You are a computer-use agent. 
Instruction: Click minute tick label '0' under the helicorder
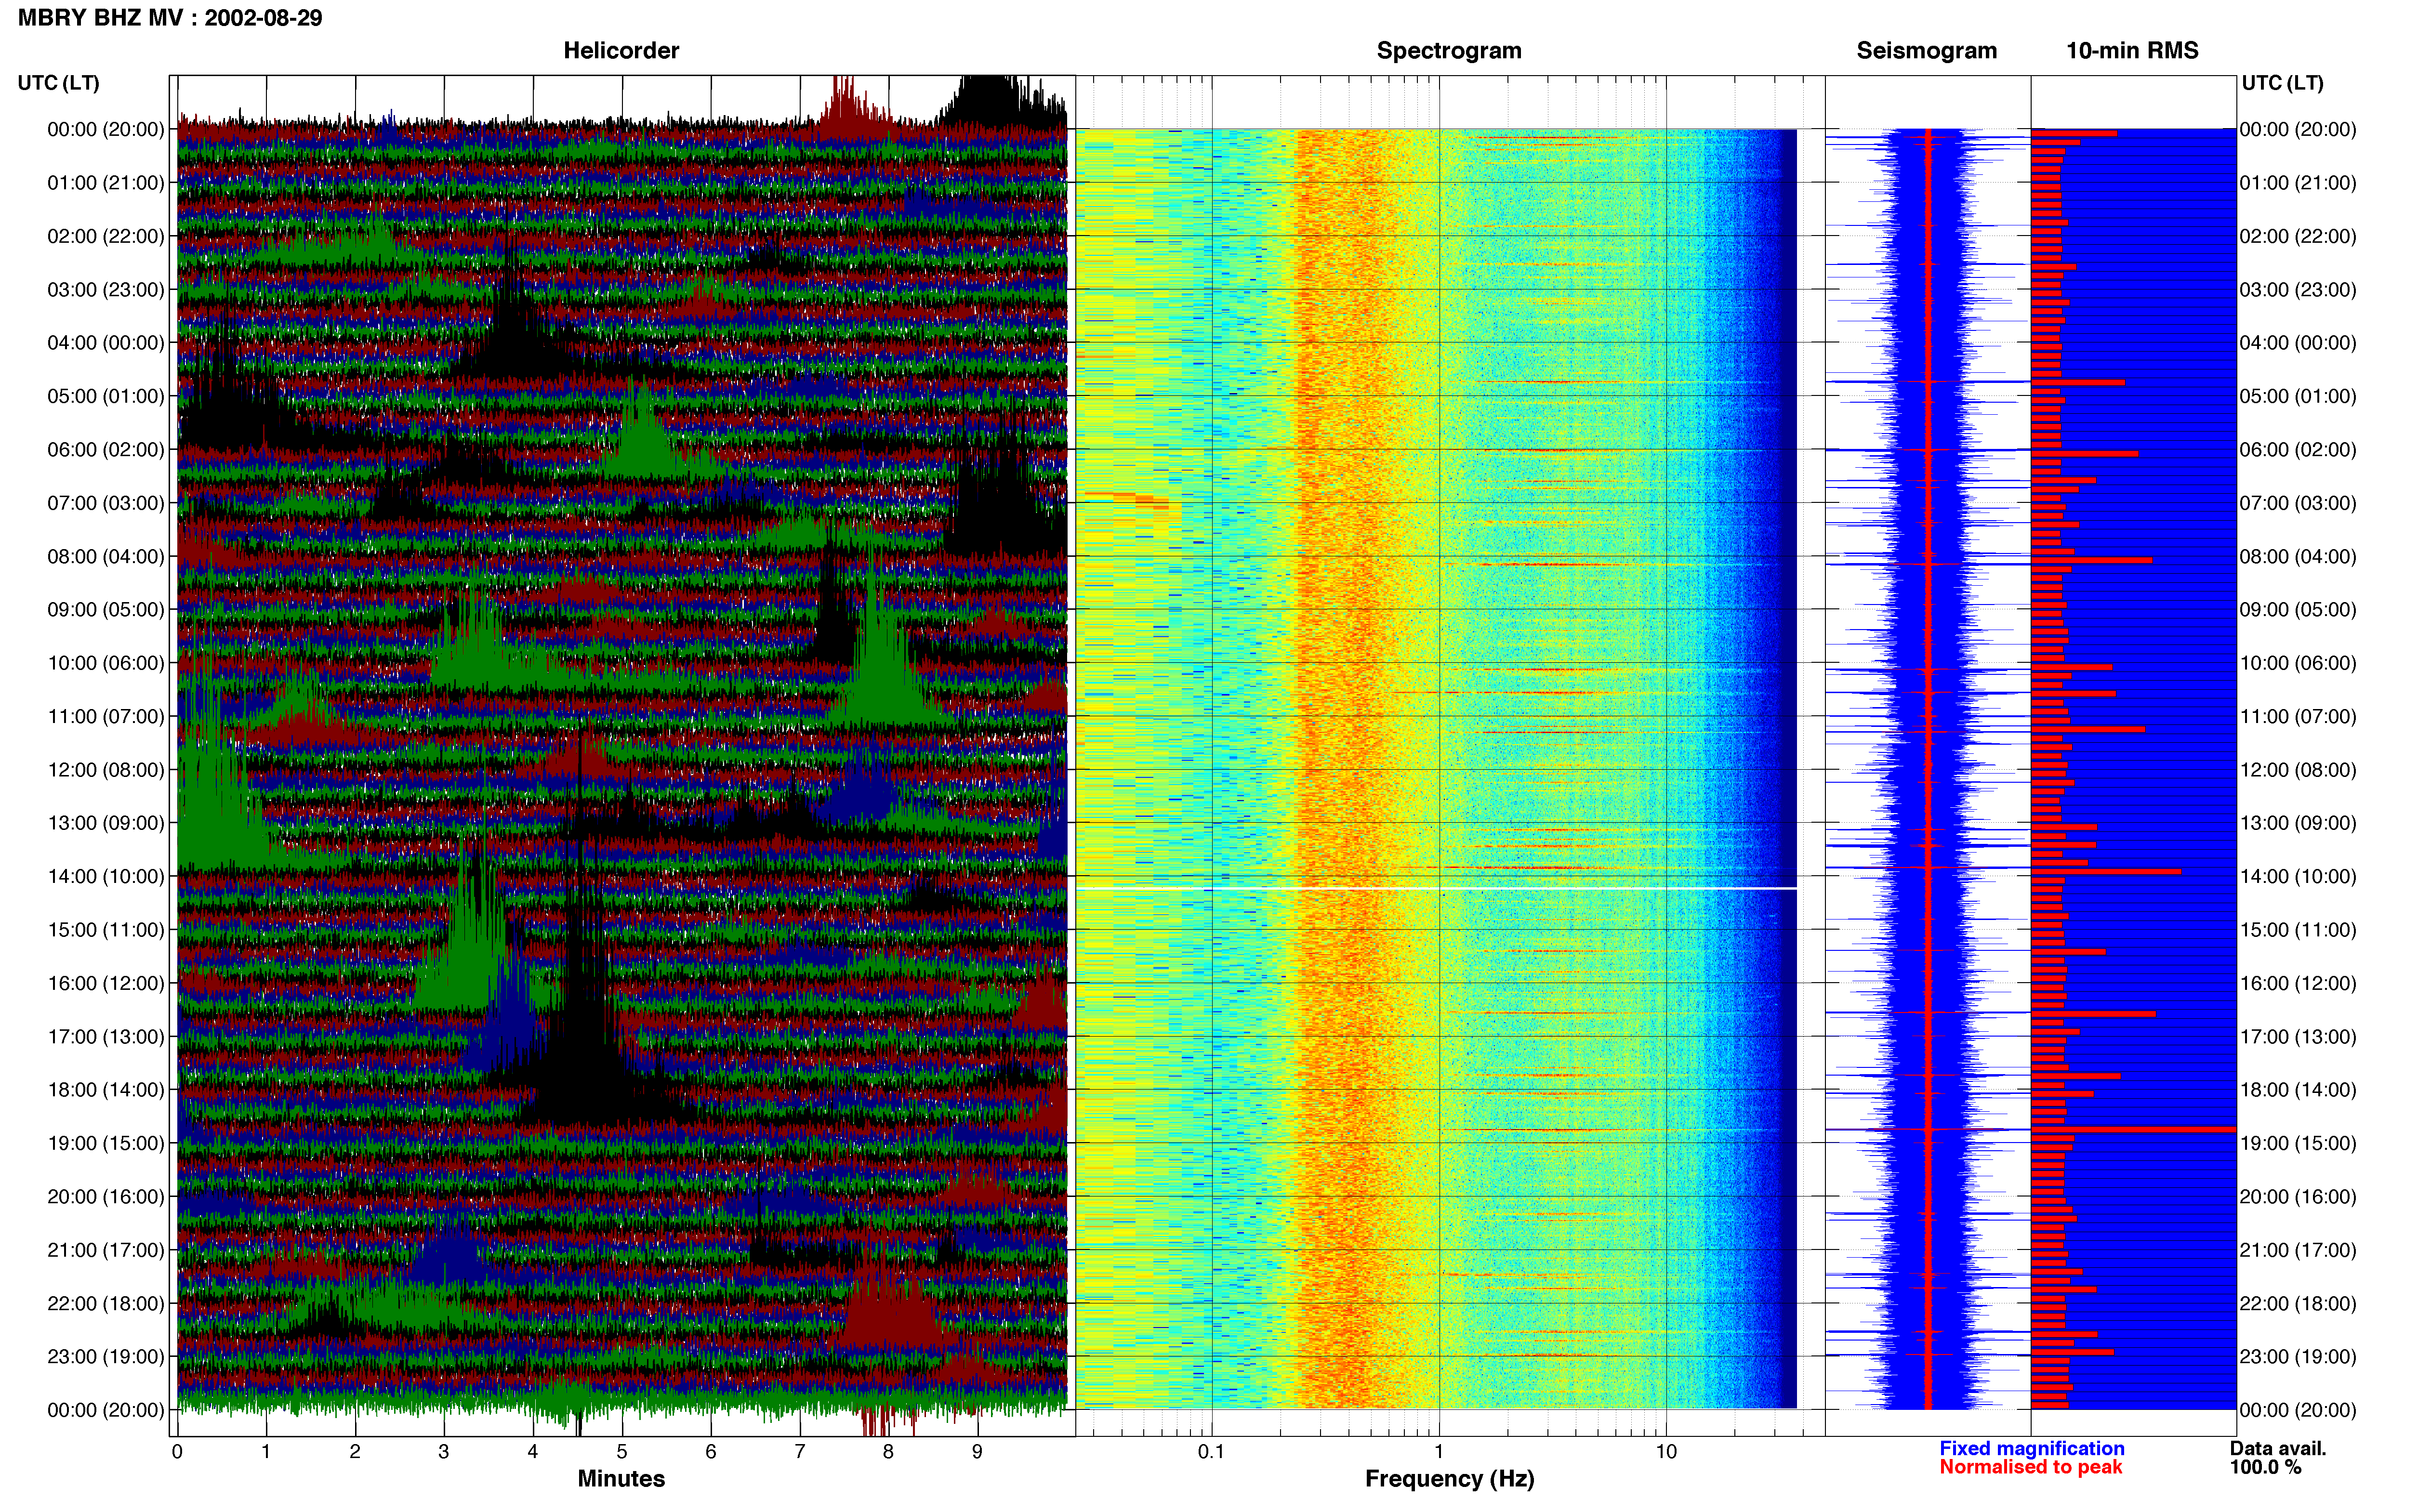177,1452
